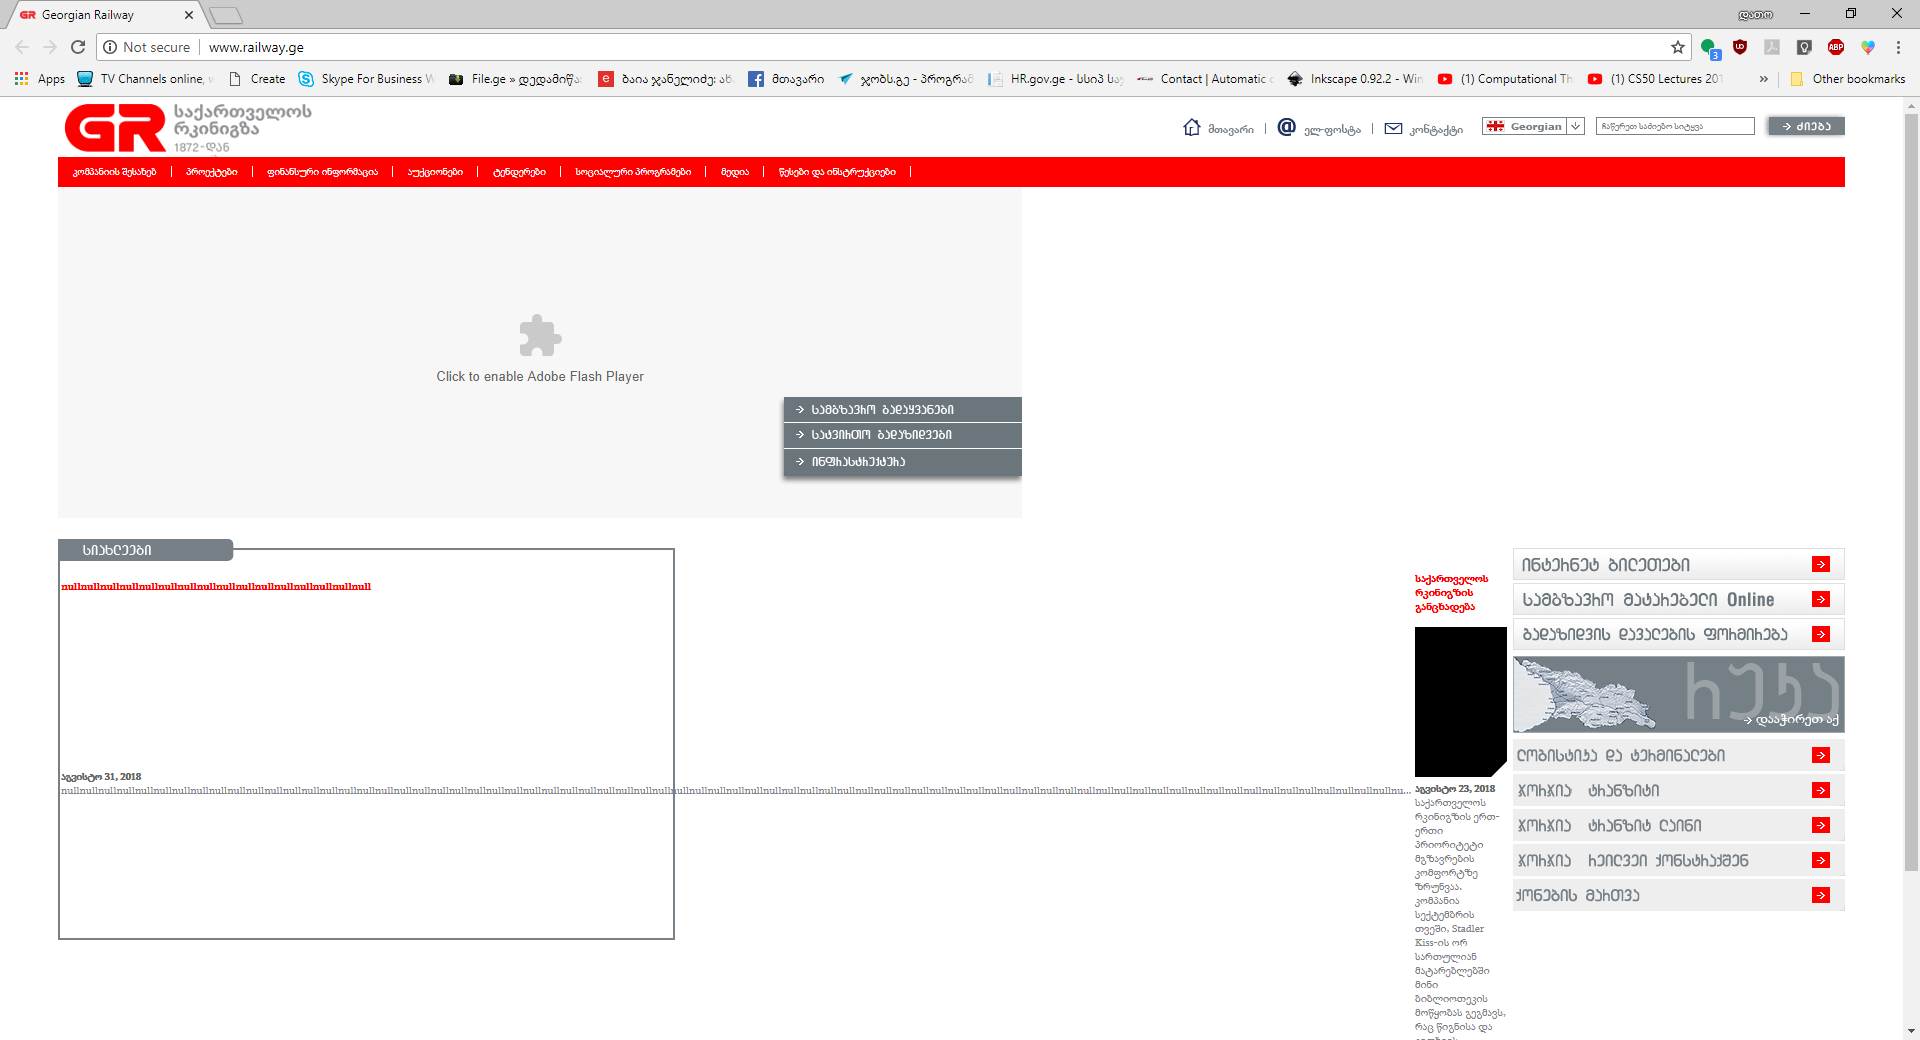Click red საქართველოს რკინიგზის განცხადება headline
This screenshot has height=1040, width=1920.
(1451, 593)
